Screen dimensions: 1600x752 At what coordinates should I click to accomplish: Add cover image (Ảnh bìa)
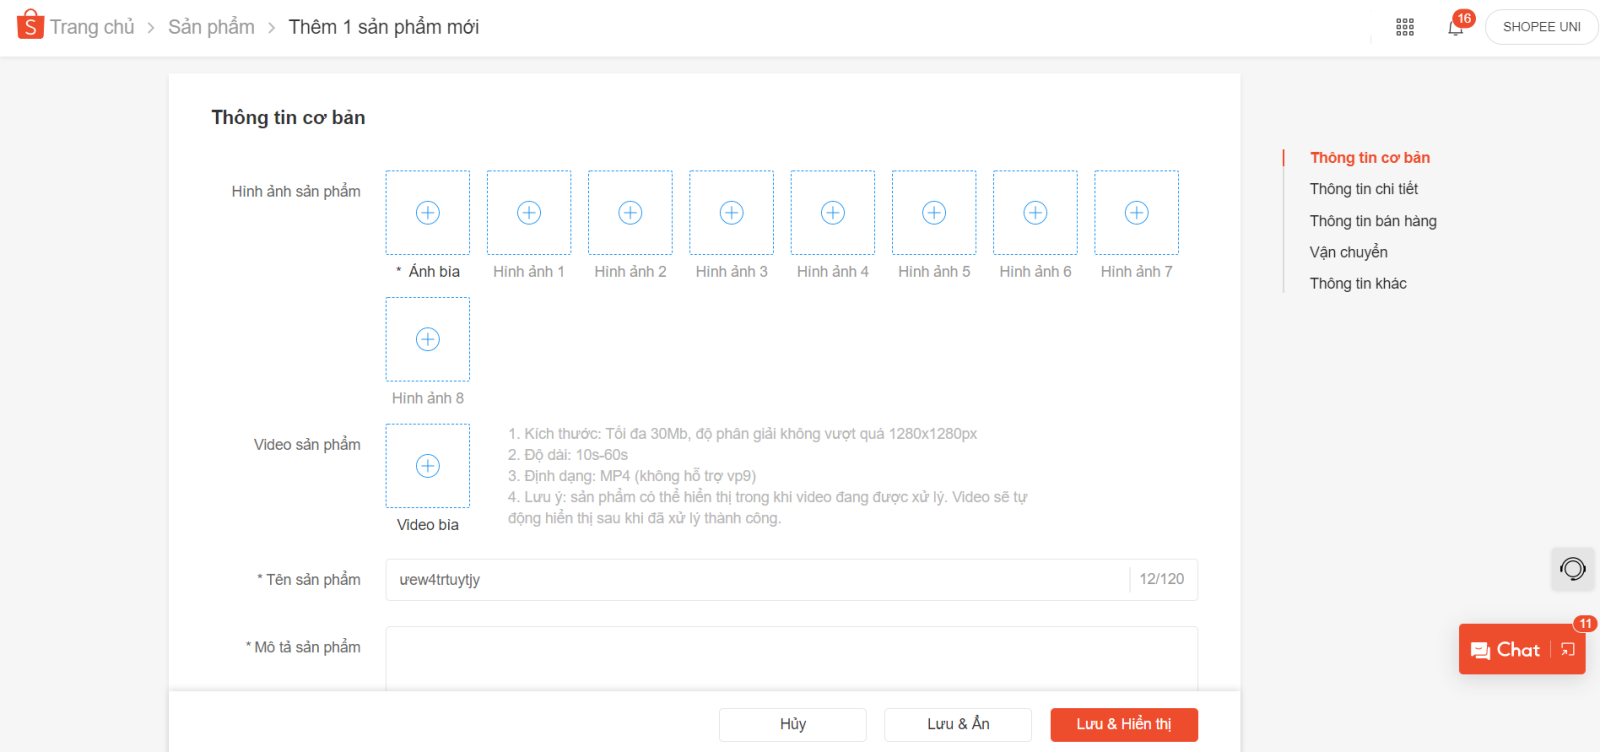[x=428, y=213]
